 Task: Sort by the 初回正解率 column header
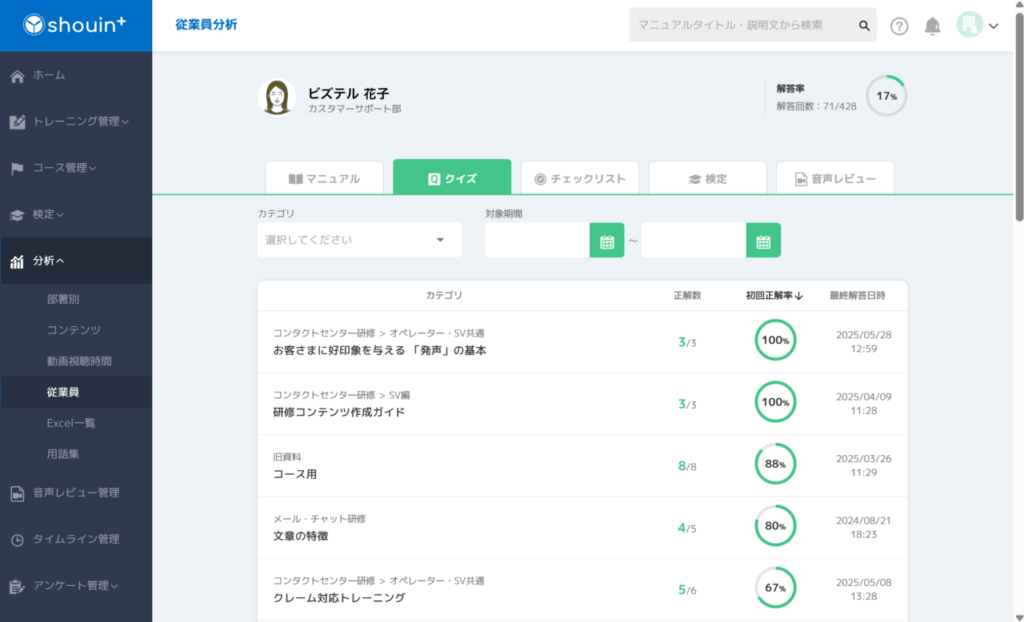click(774, 296)
